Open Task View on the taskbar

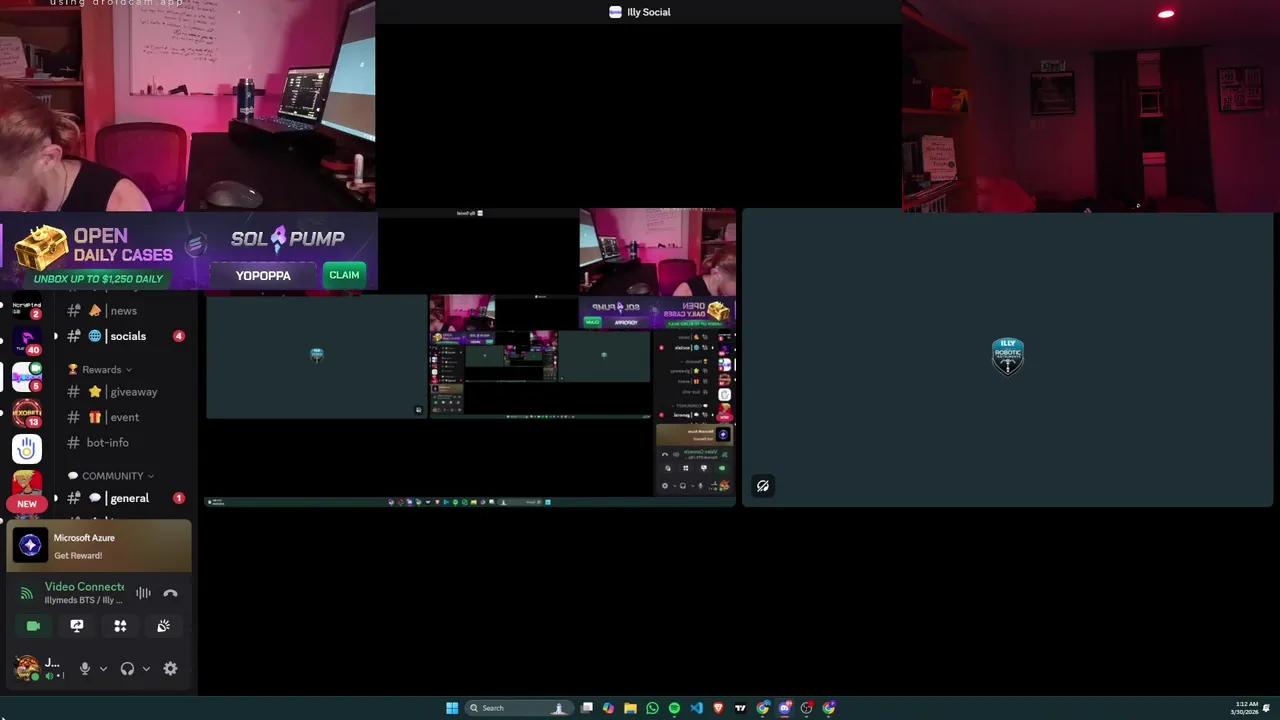[587, 708]
